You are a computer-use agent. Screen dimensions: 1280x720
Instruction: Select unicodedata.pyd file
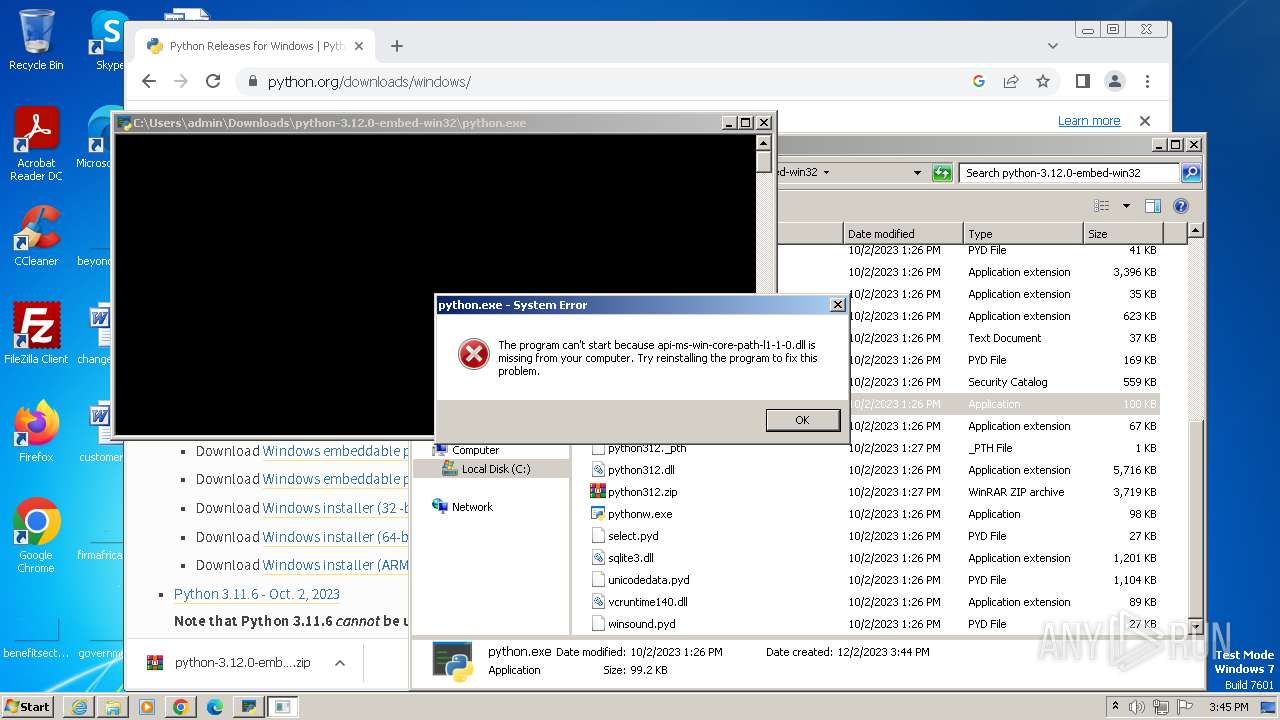point(649,580)
